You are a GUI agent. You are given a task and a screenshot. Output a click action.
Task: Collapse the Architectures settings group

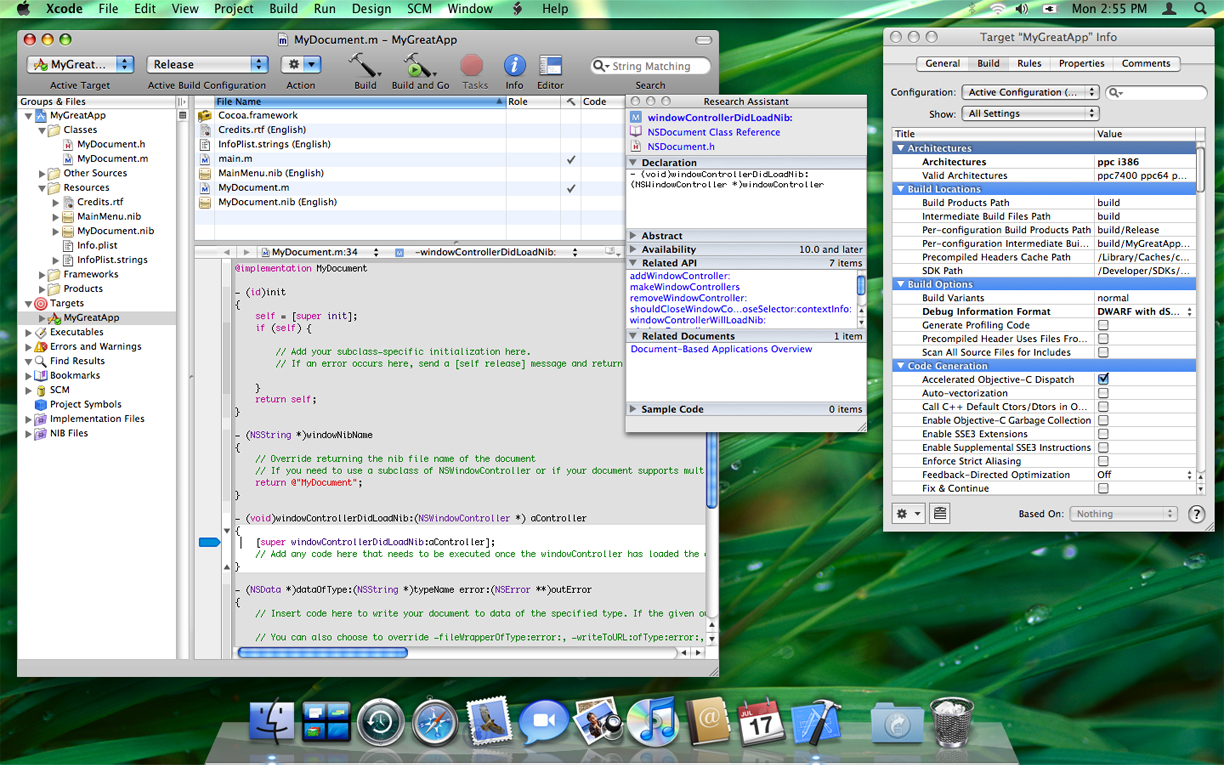click(x=900, y=148)
